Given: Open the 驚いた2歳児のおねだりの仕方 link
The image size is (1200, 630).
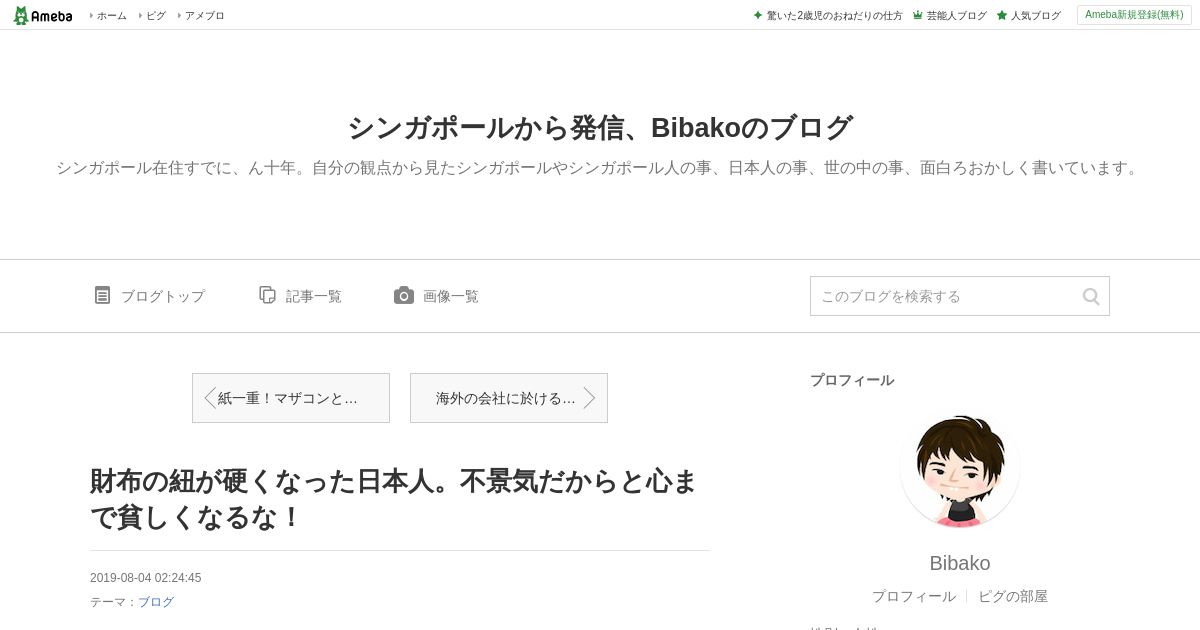Looking at the screenshot, I should [834, 16].
